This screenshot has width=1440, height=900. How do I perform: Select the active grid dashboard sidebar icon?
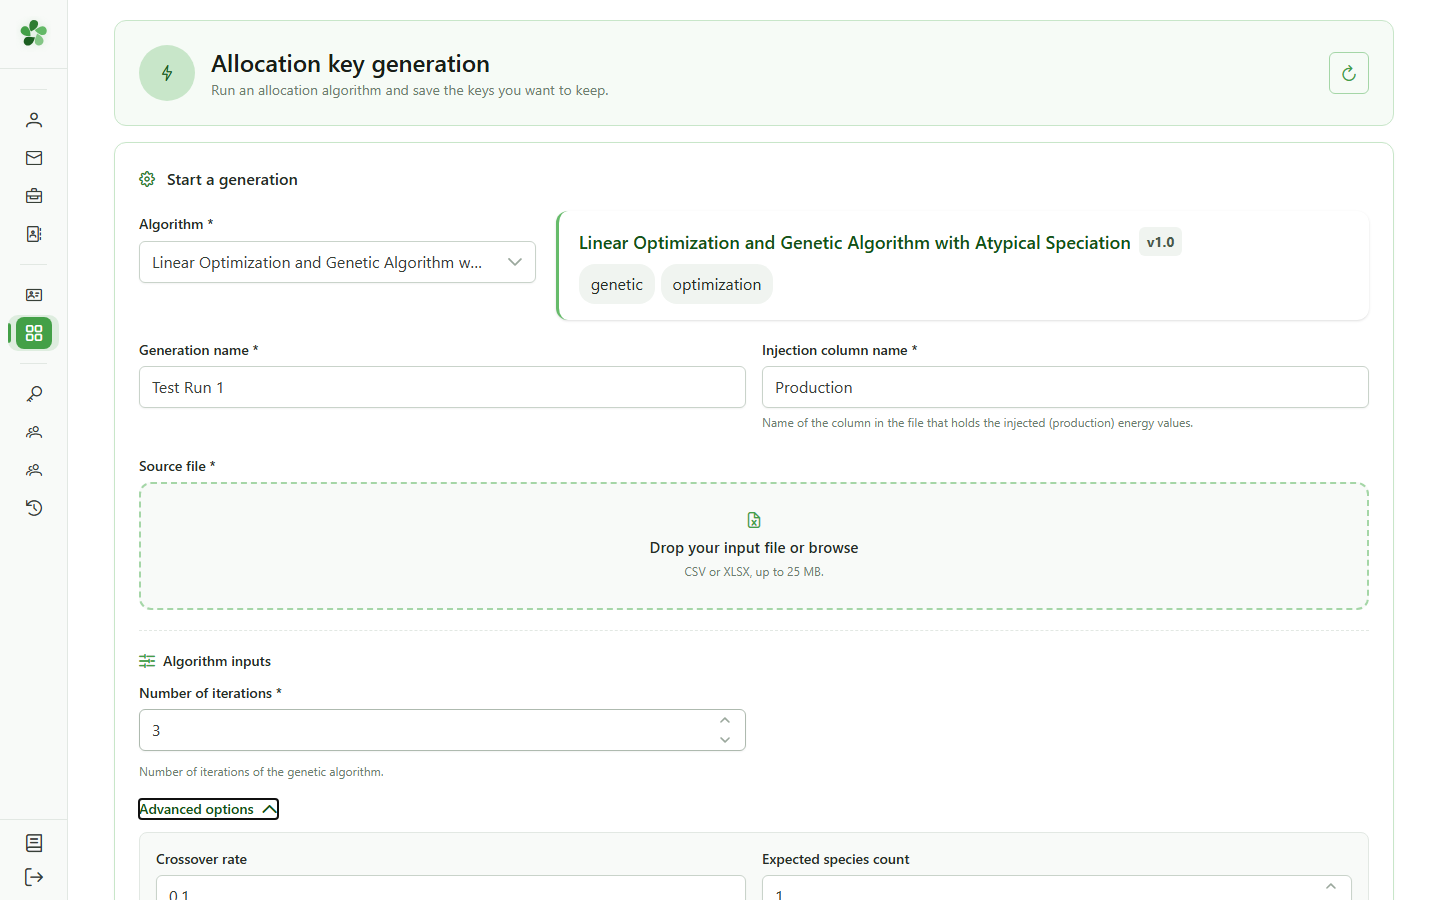pos(34,333)
